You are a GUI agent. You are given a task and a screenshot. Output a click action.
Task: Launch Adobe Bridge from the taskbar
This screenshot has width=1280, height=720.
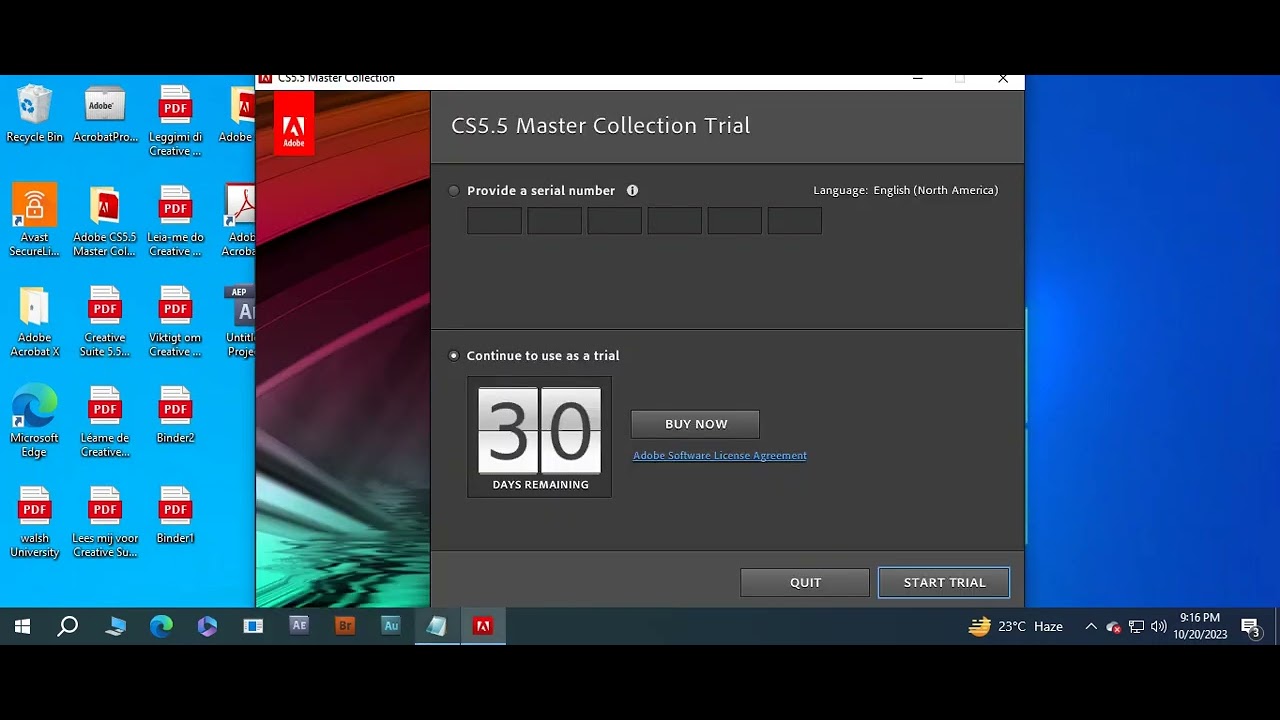(345, 626)
